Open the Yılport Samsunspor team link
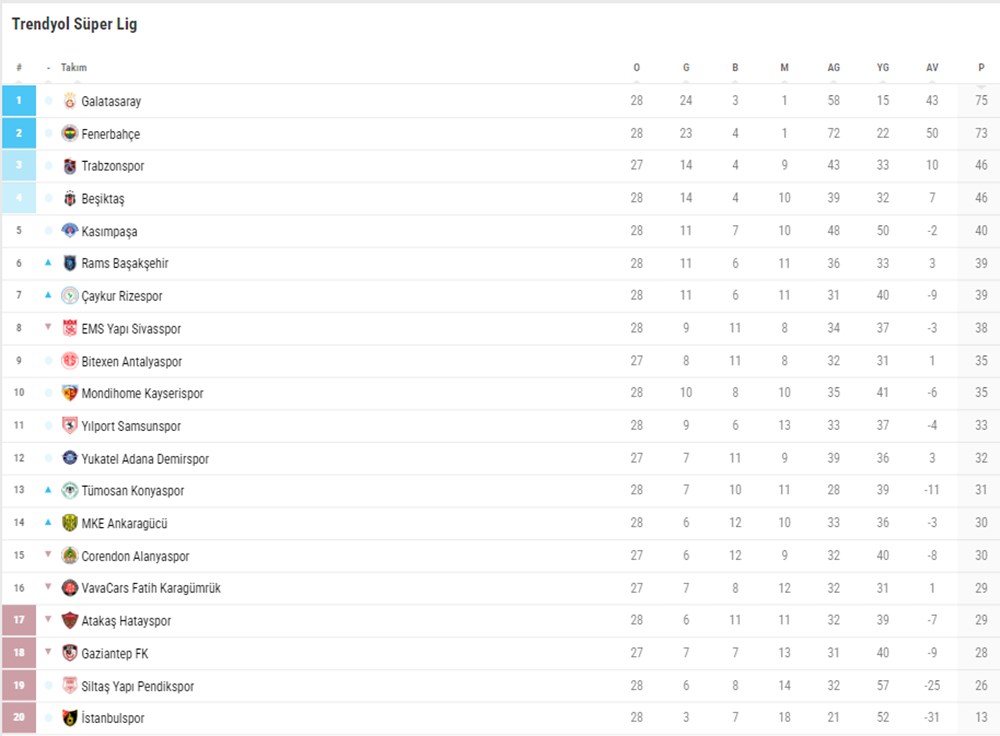1000x736 pixels. [x=131, y=426]
